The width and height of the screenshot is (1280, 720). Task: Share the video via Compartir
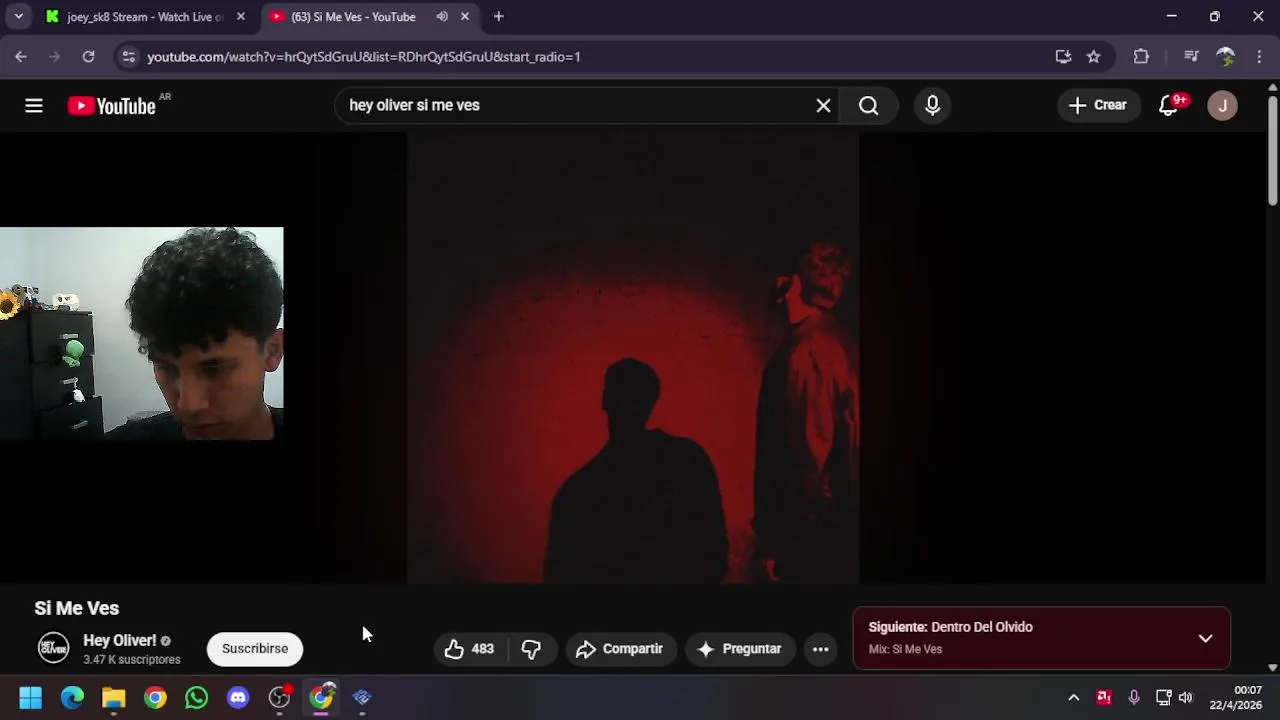(620, 649)
